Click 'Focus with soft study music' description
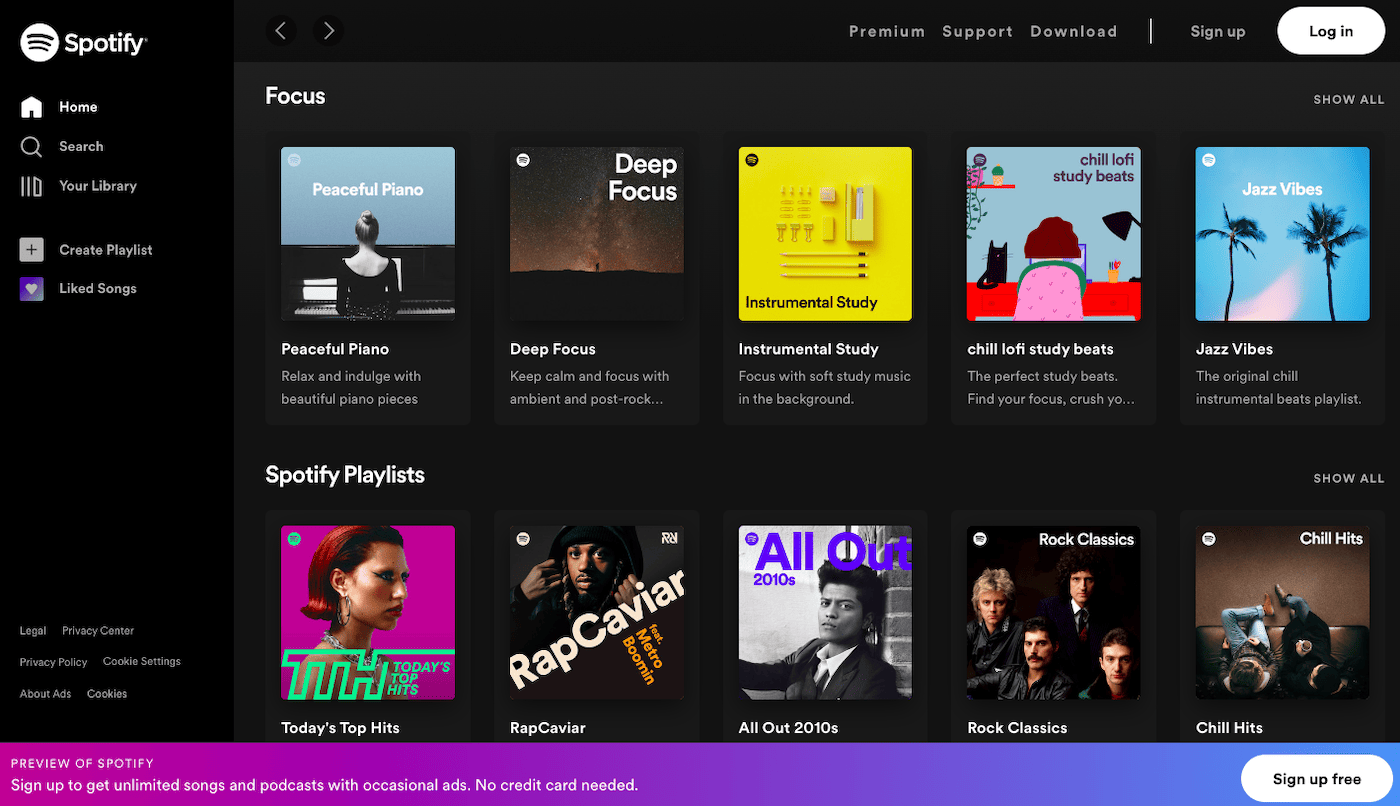The height and width of the screenshot is (806, 1400). coord(825,388)
